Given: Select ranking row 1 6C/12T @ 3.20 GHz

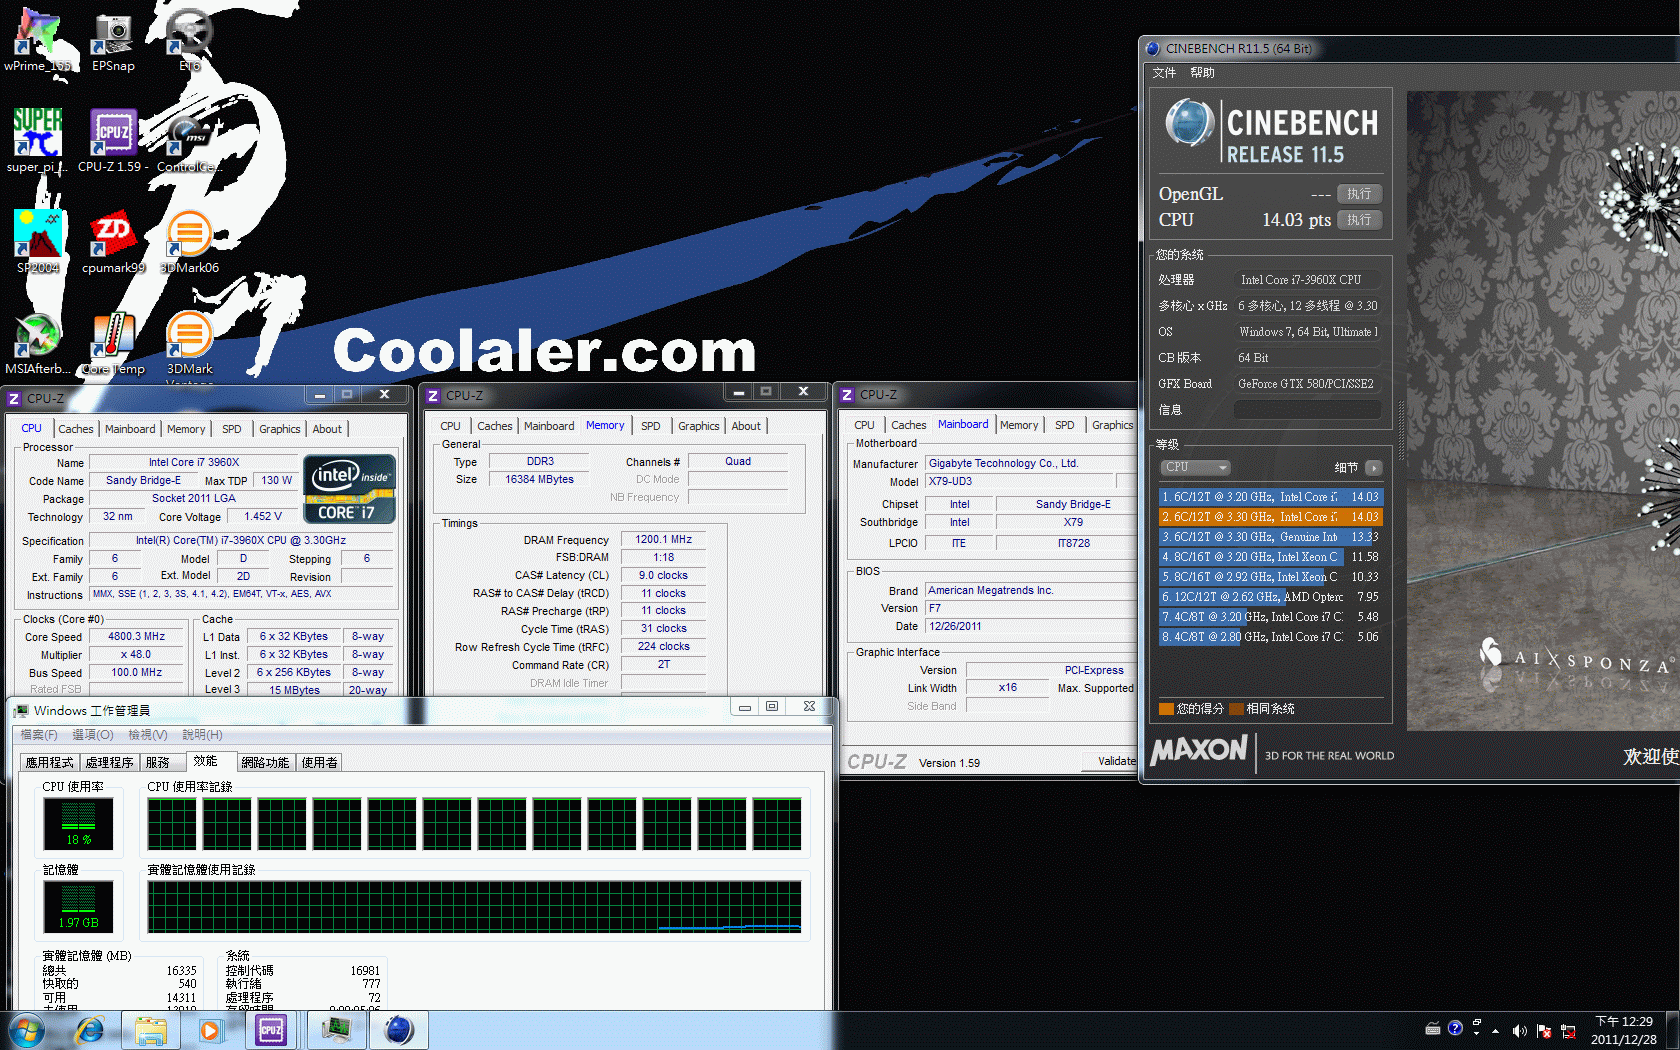Looking at the screenshot, I should coord(1271,497).
